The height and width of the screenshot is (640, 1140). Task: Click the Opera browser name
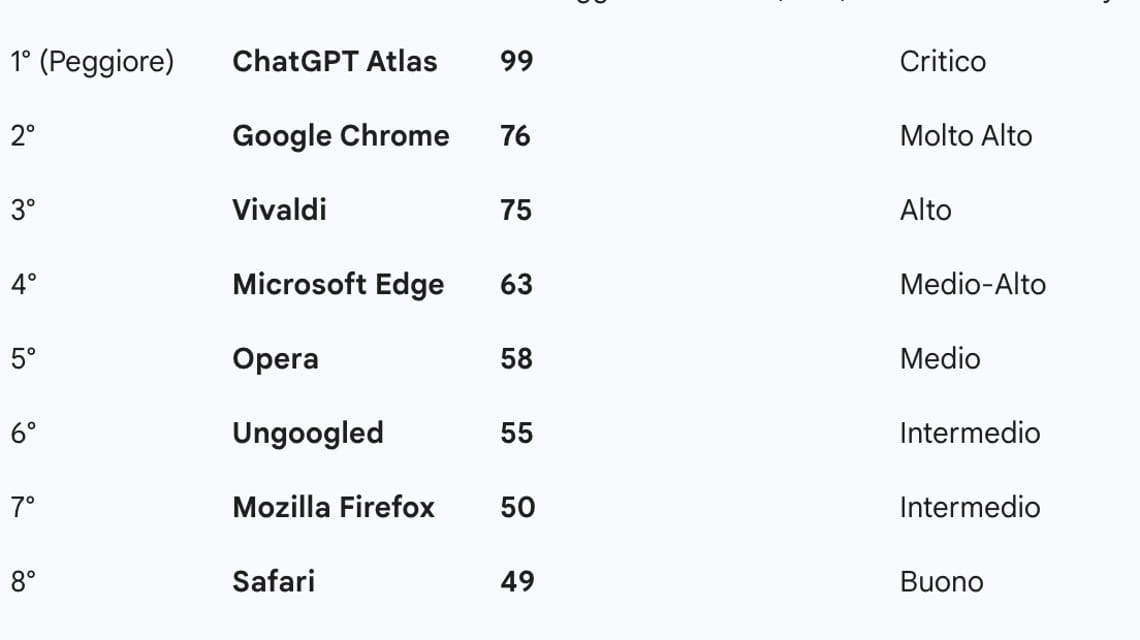click(x=275, y=359)
